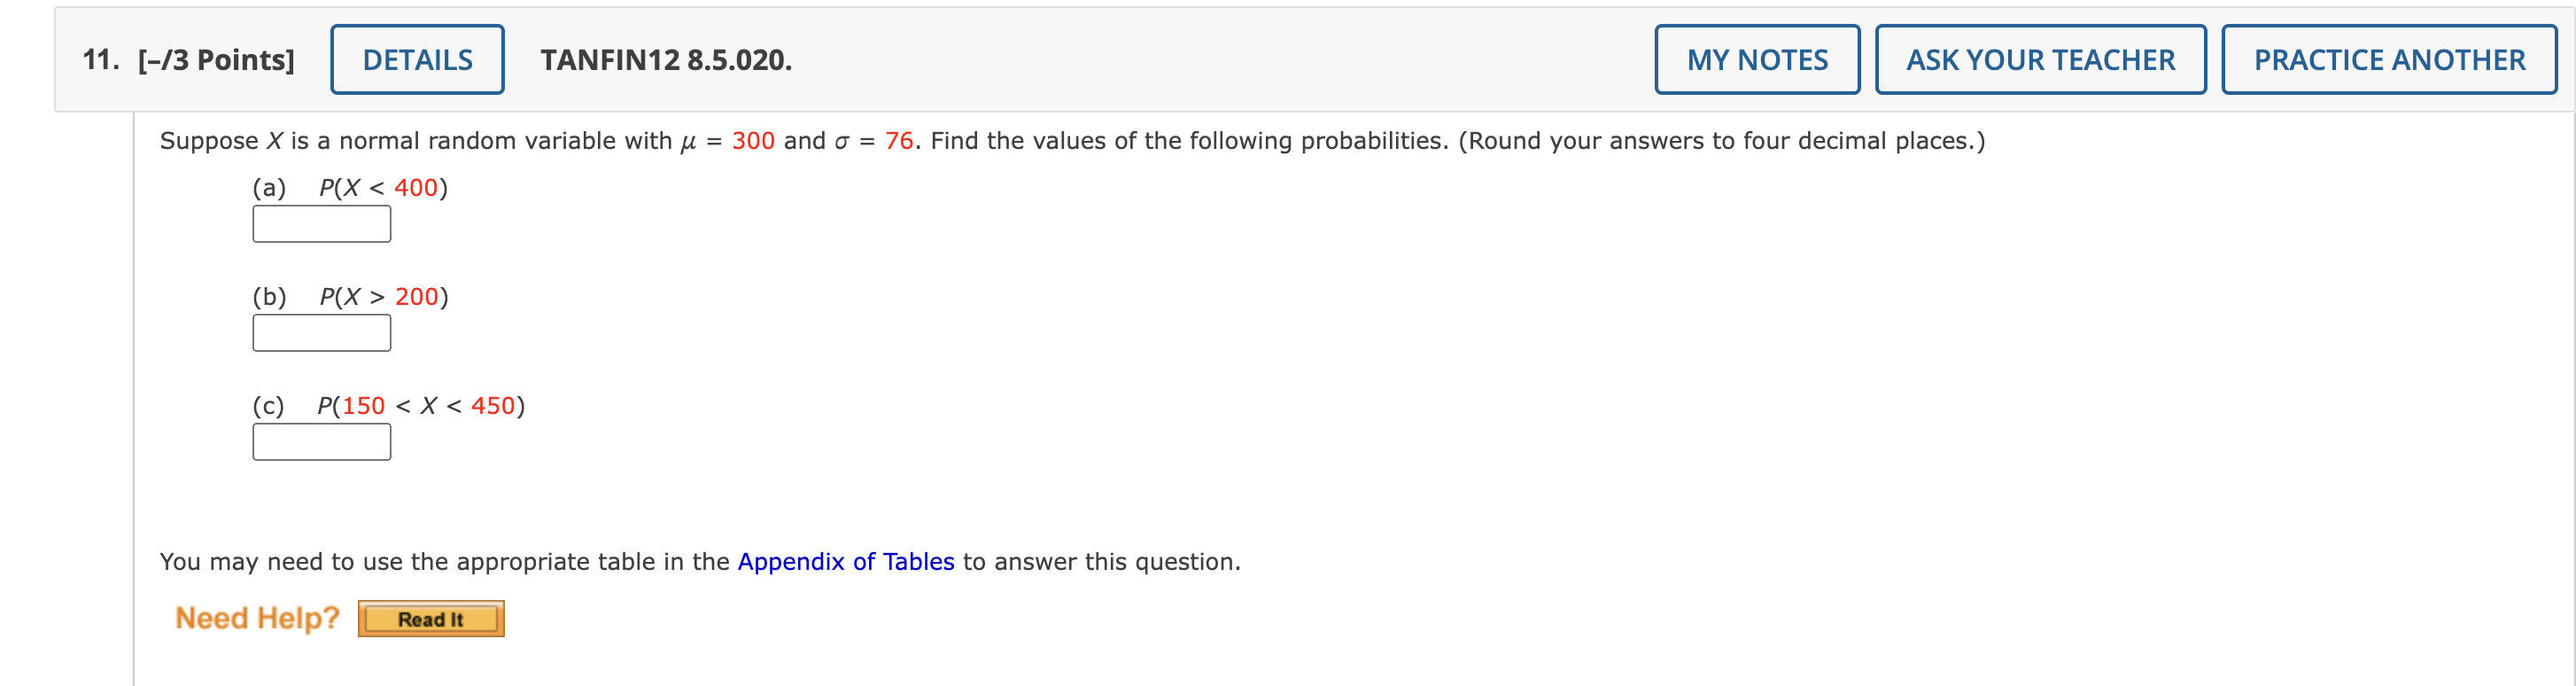Screen dimensions: 2576x686
Task: Click the DETAILS button for question 11
Action: click(x=416, y=59)
